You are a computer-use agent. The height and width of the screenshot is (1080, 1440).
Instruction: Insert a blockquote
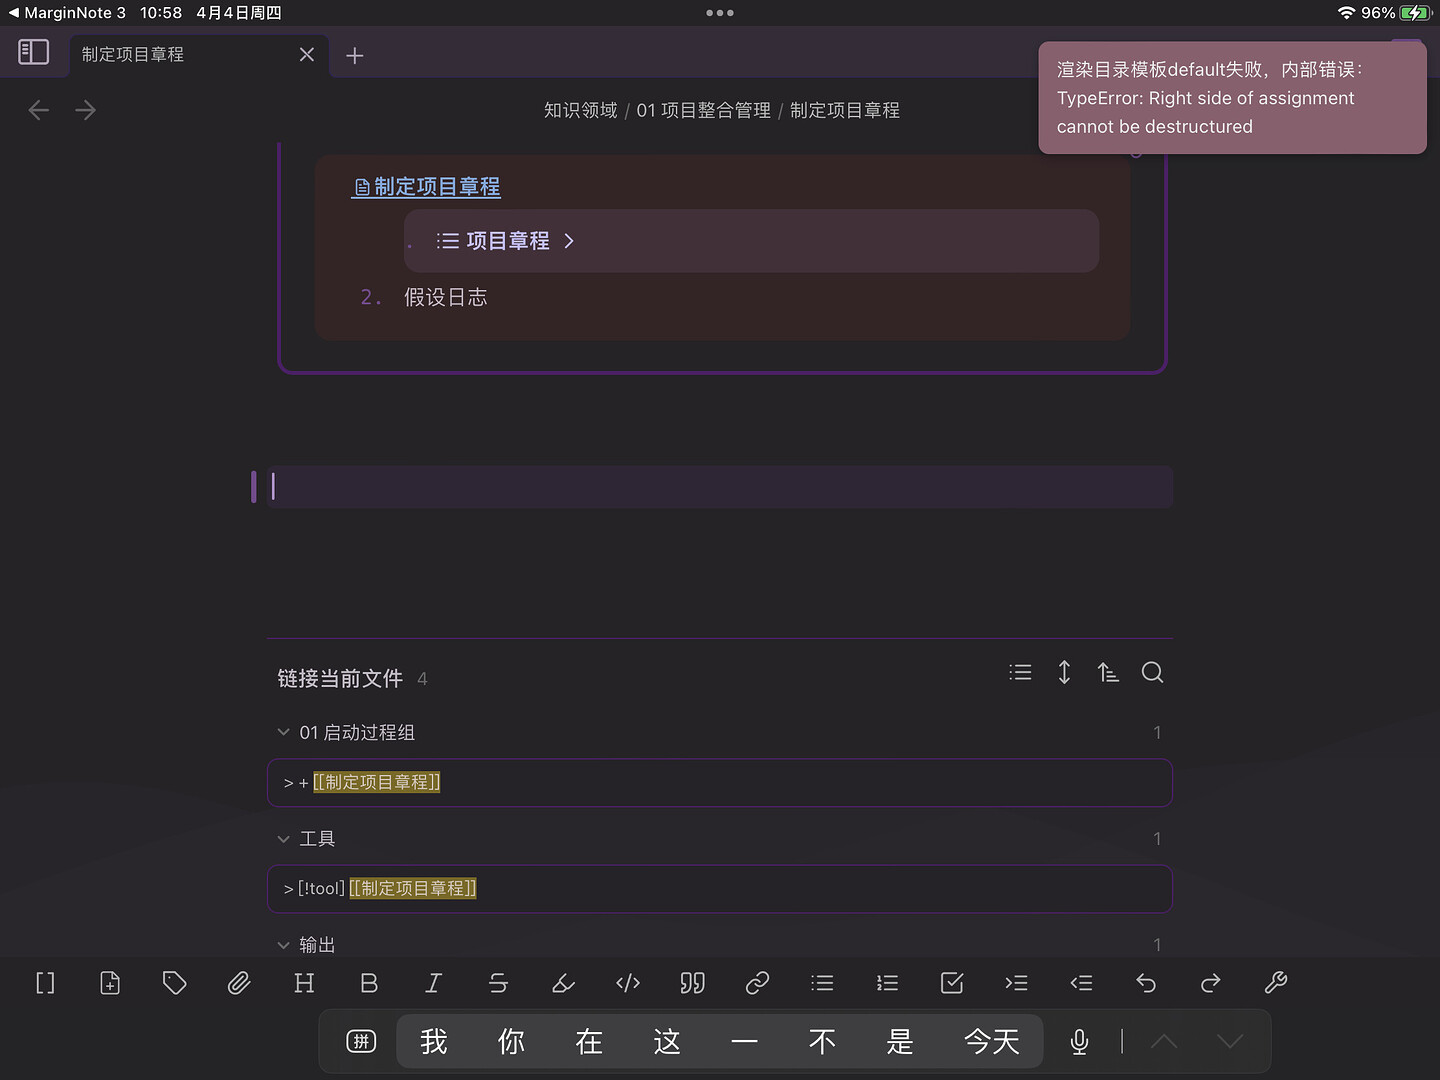coord(693,983)
